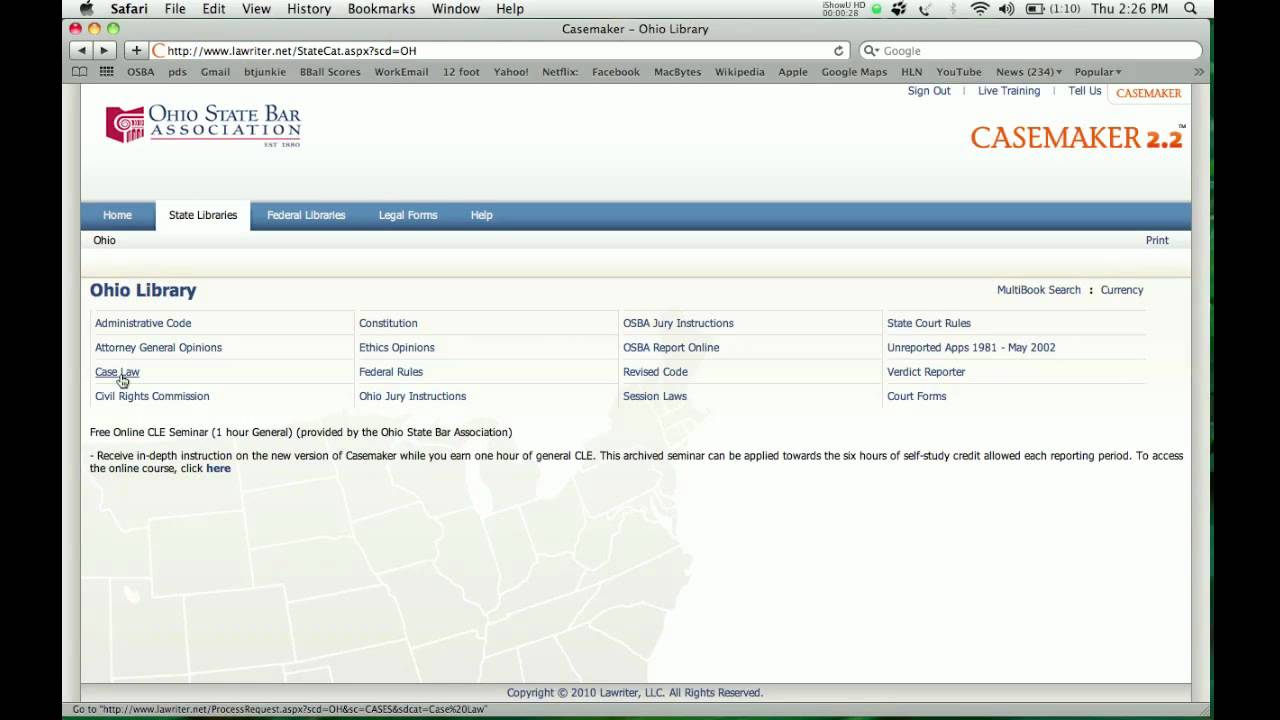Click the volume speaker icon in menu bar

tap(1006, 9)
